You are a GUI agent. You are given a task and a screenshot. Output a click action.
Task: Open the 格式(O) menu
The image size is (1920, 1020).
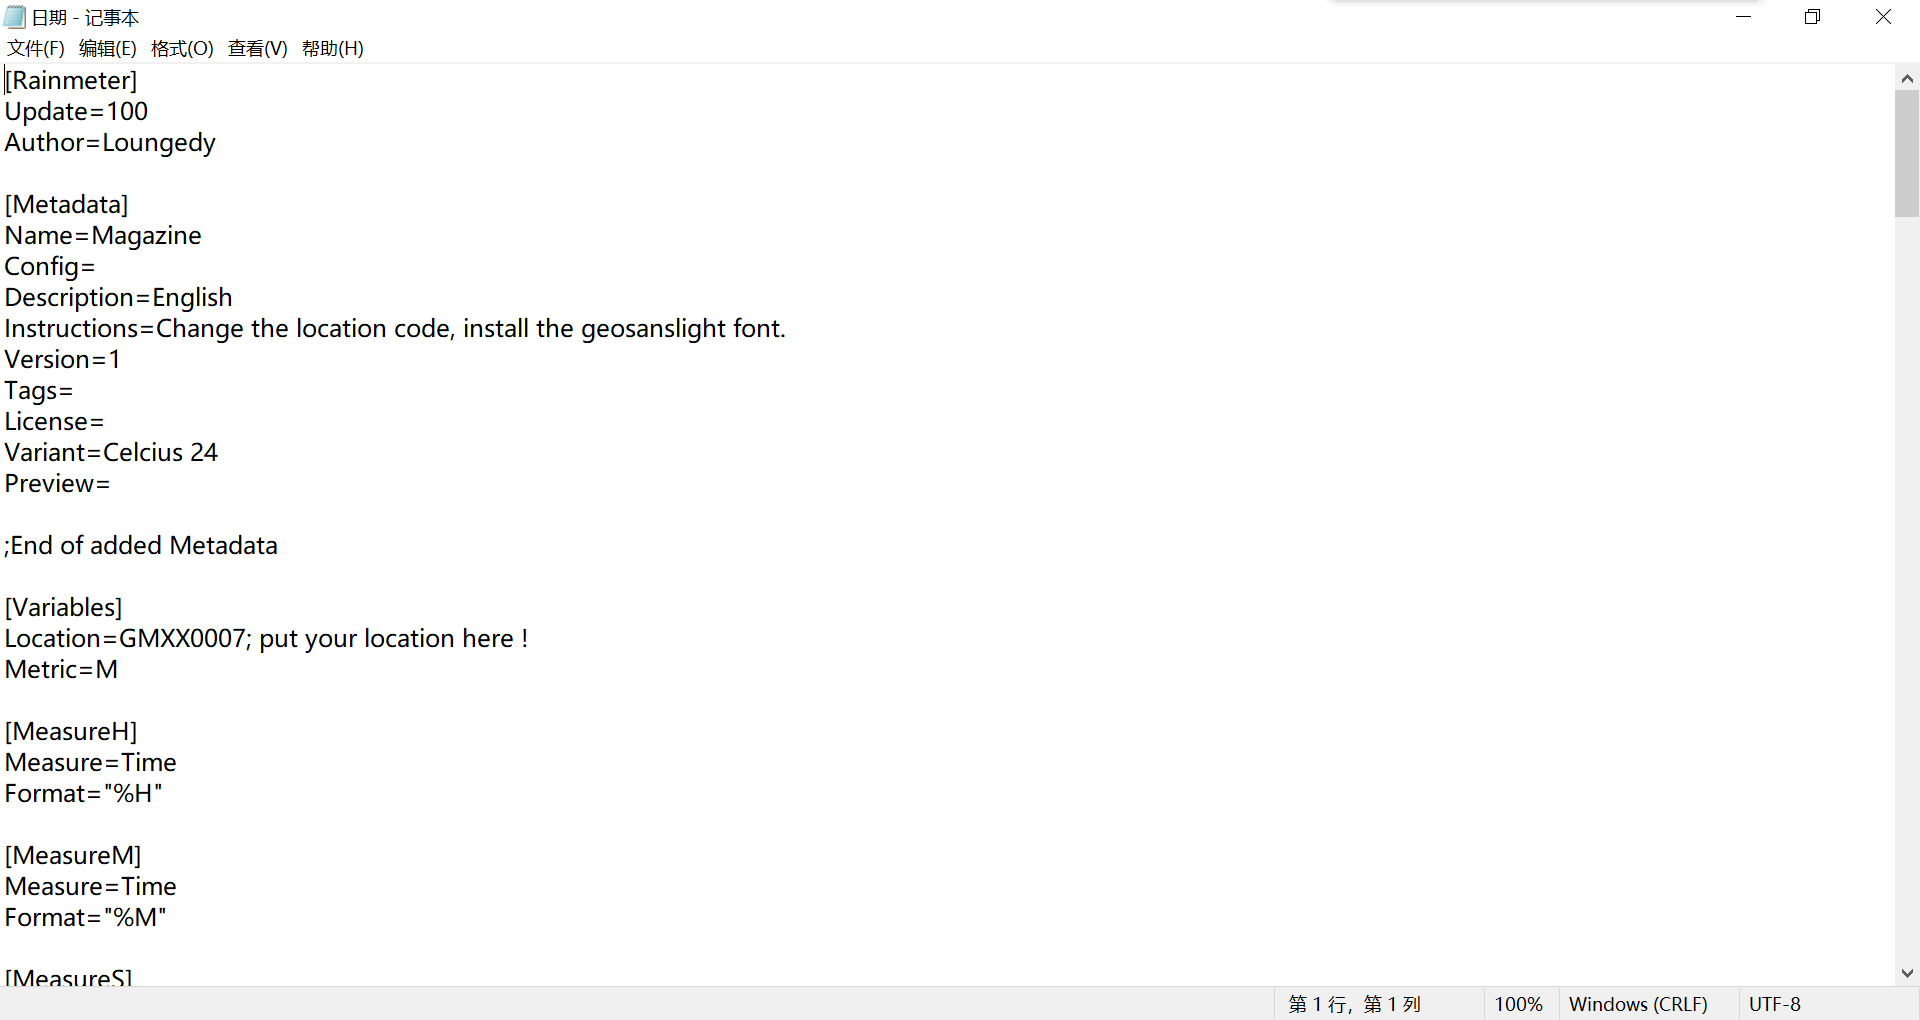(182, 48)
